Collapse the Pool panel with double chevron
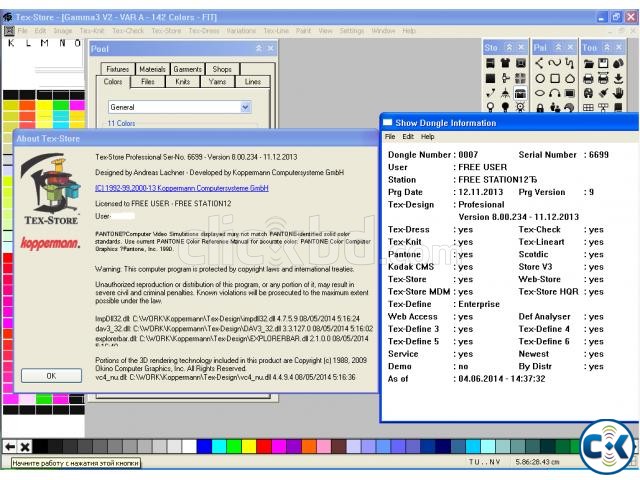640x480 pixels. coord(259,48)
